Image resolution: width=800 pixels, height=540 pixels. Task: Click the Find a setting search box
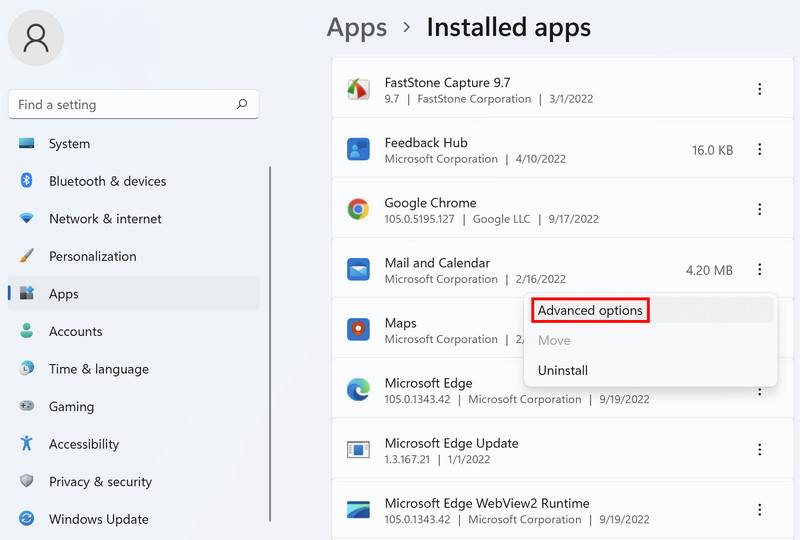(x=134, y=104)
